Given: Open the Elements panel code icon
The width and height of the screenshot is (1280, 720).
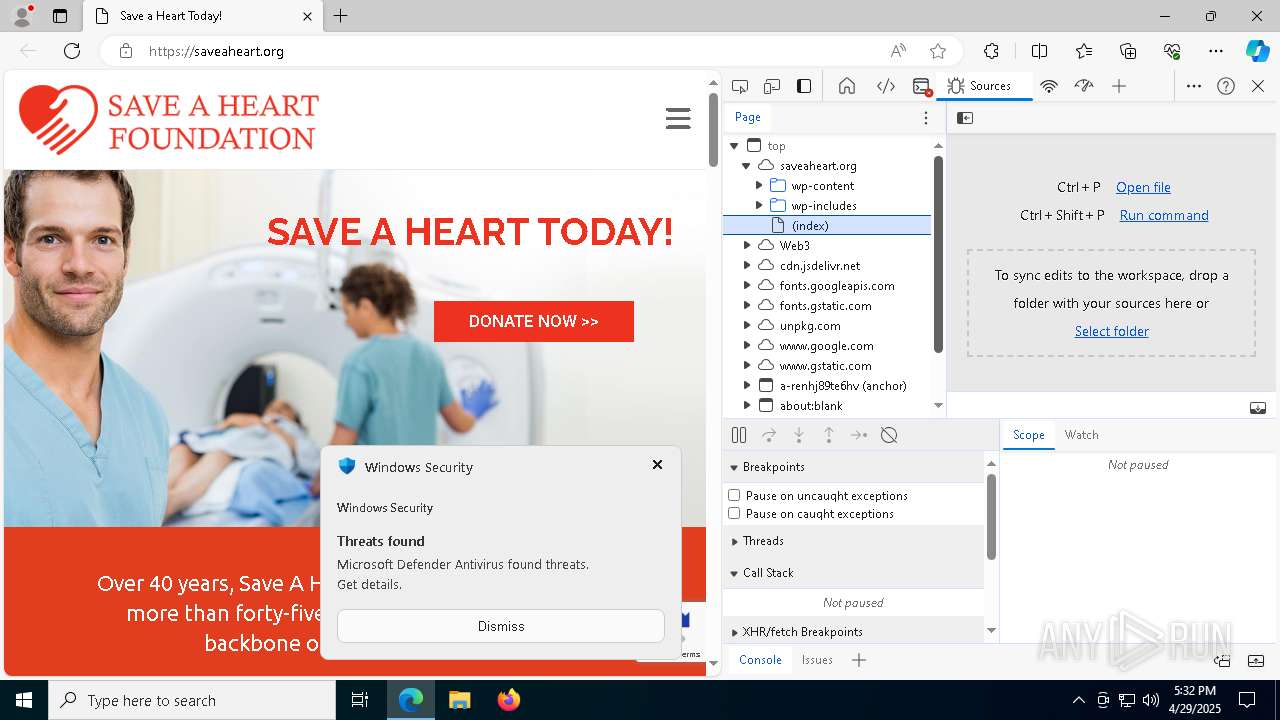Looking at the screenshot, I should coord(886,86).
